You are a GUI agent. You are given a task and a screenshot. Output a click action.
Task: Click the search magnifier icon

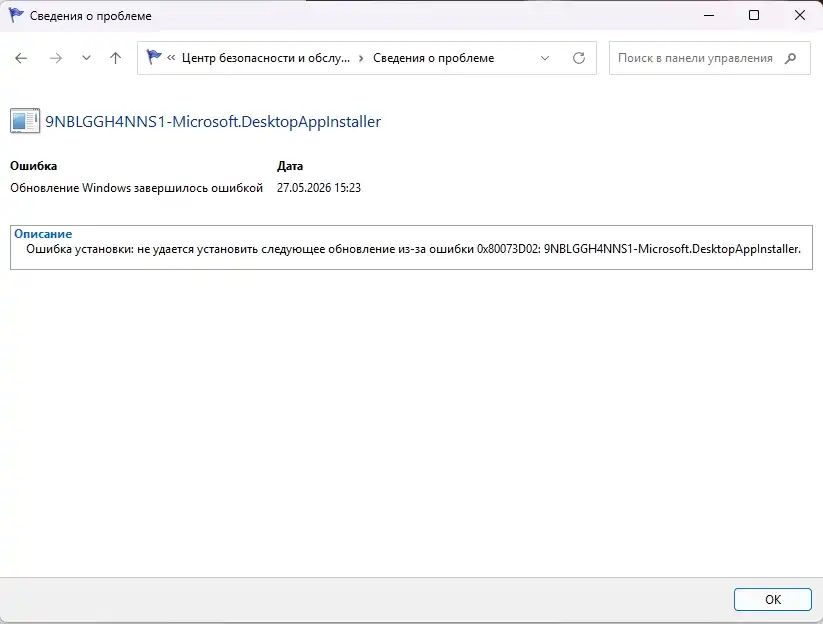(790, 58)
